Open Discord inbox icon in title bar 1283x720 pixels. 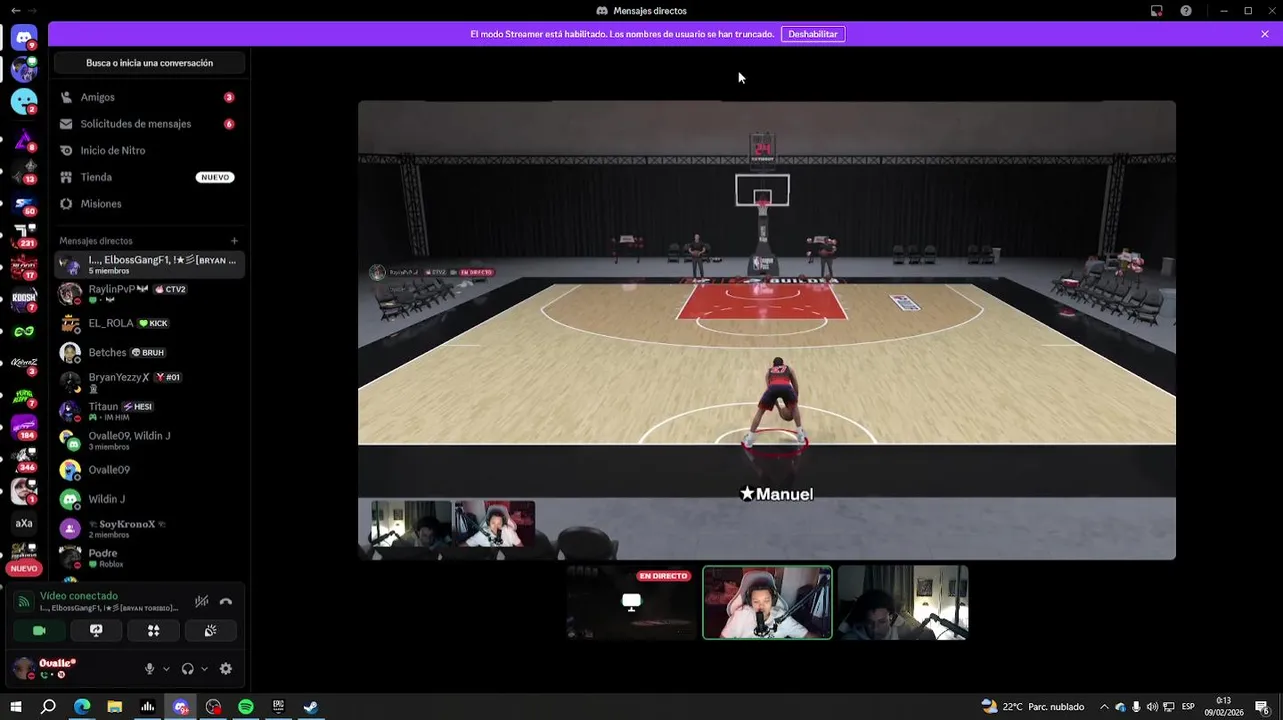pos(1157,11)
